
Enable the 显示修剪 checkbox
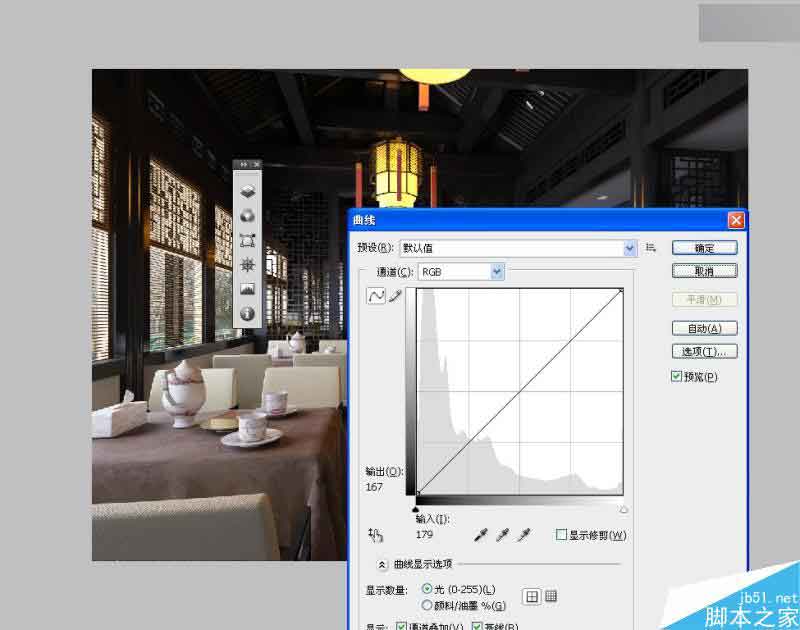click(x=562, y=535)
